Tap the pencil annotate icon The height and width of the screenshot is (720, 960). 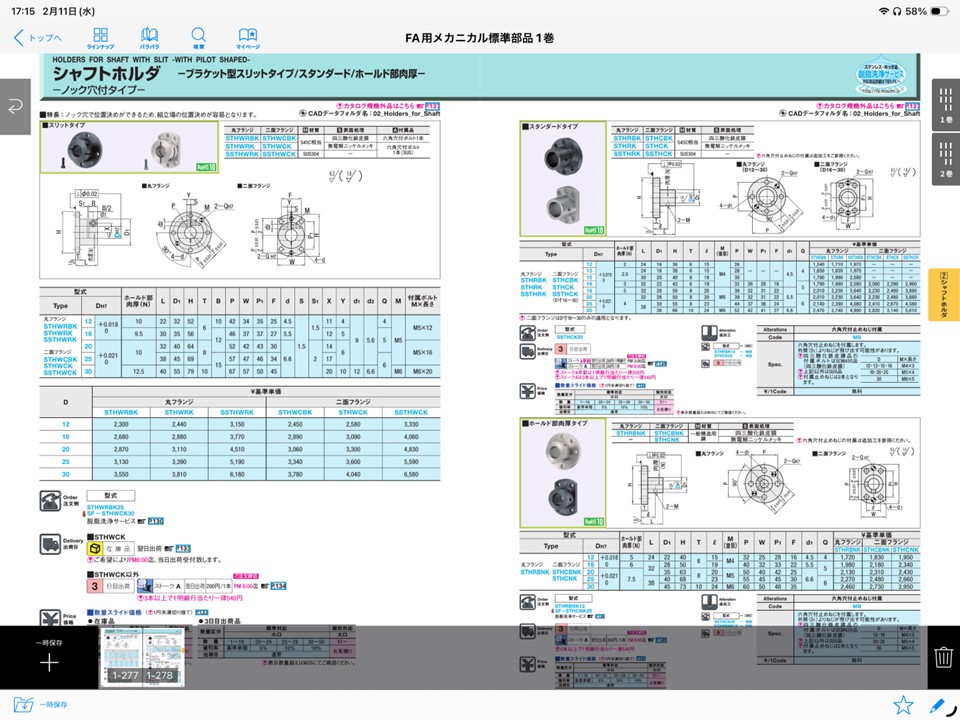[x=938, y=705]
